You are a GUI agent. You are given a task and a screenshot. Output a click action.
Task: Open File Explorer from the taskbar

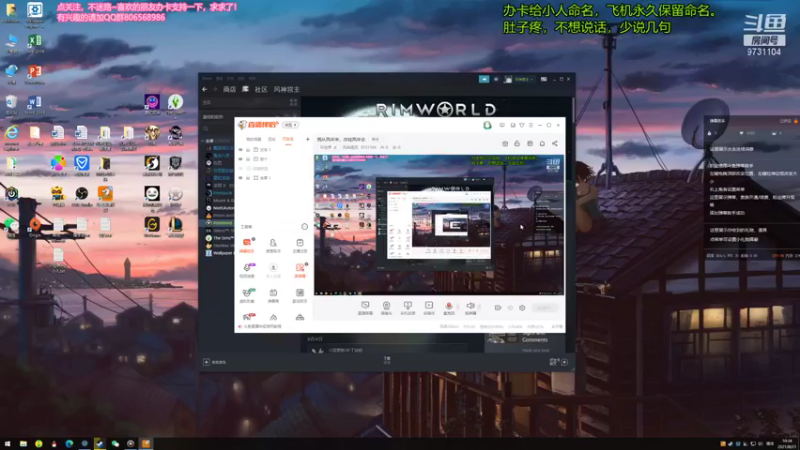(x=23, y=444)
